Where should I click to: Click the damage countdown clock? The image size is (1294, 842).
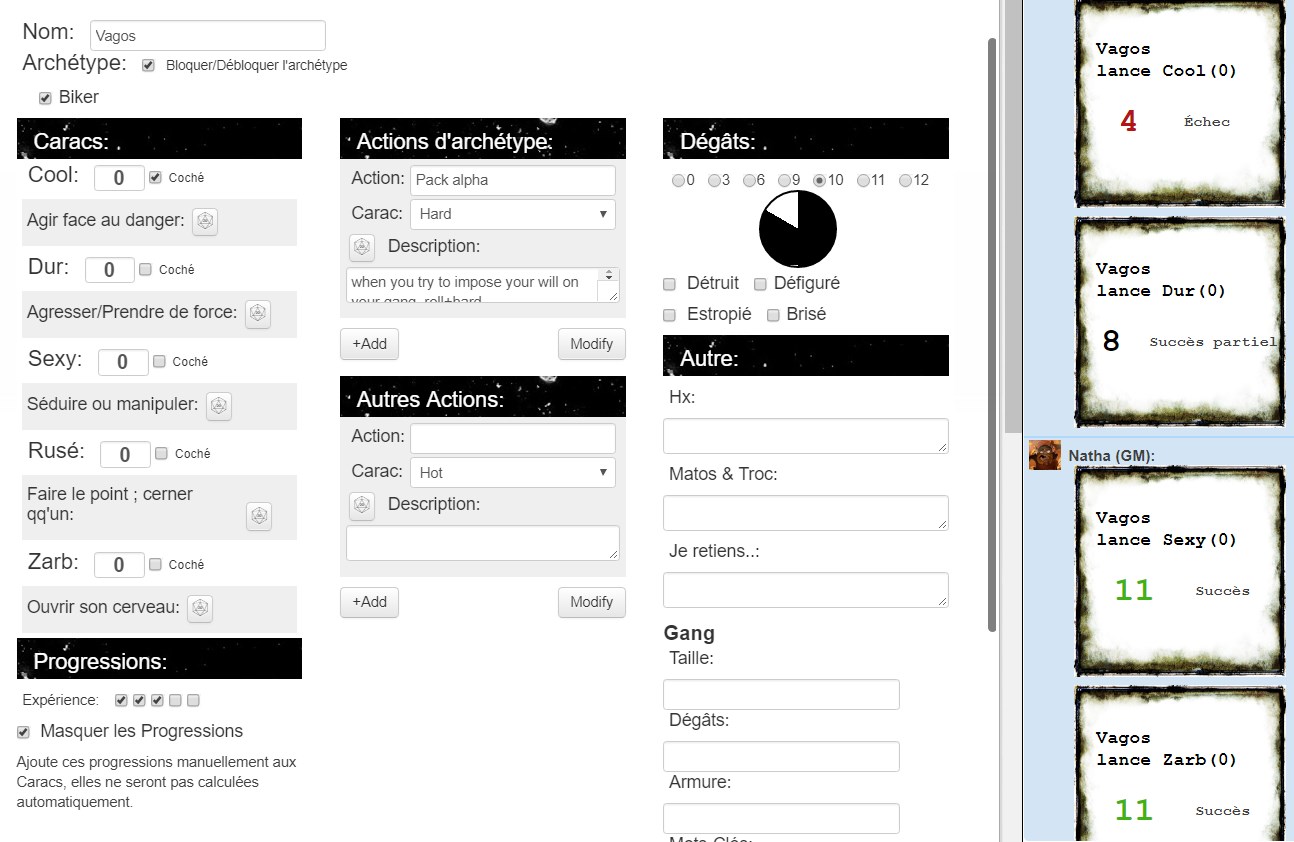coord(798,229)
